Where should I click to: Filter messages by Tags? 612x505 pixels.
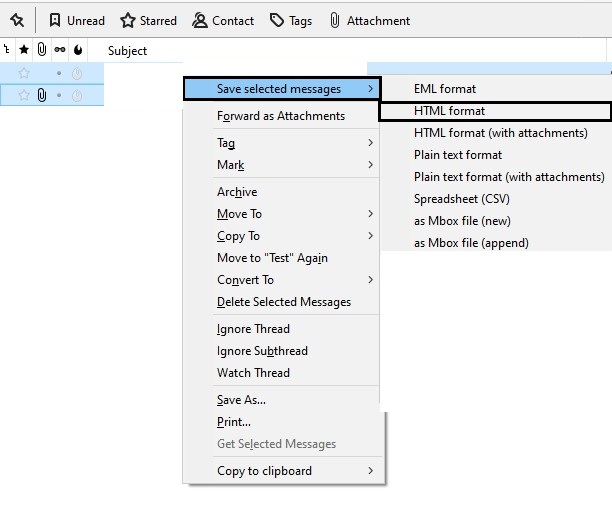click(x=291, y=20)
